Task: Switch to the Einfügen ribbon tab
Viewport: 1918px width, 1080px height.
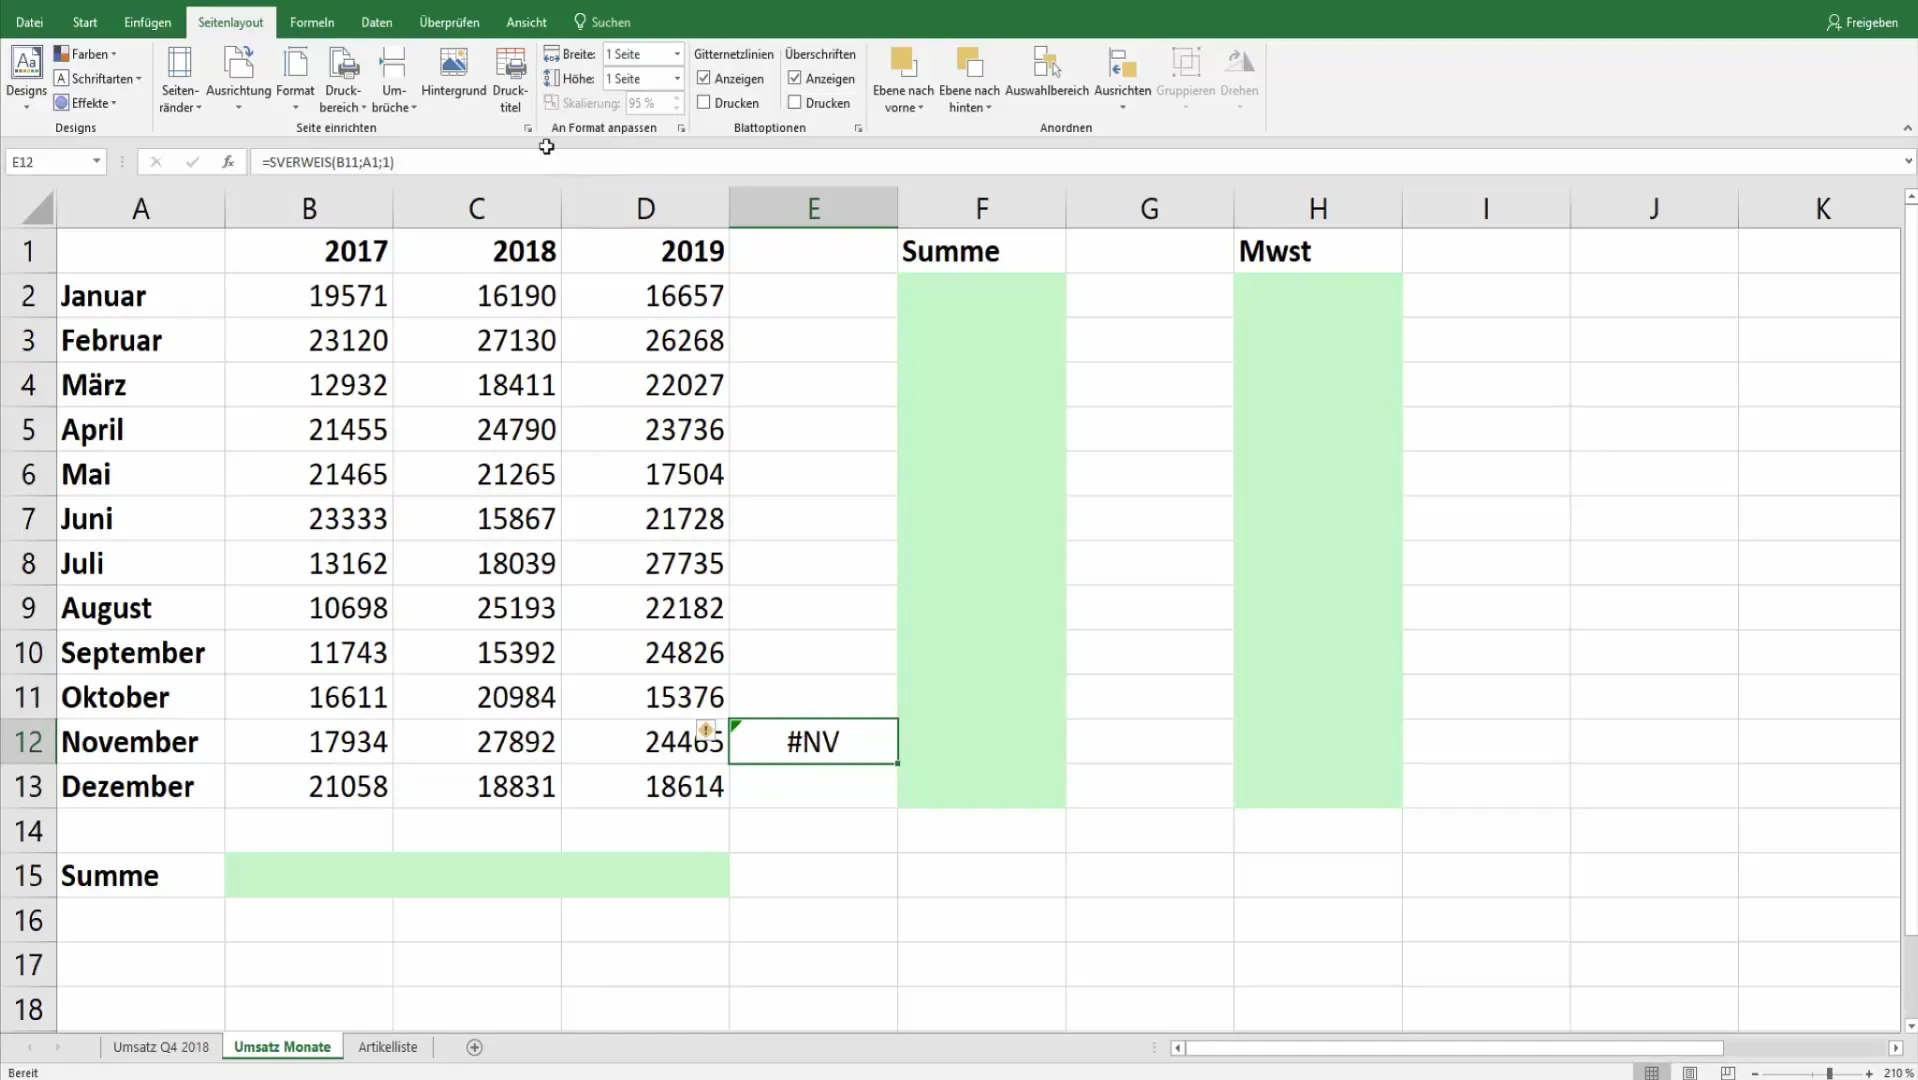Action: click(x=148, y=22)
